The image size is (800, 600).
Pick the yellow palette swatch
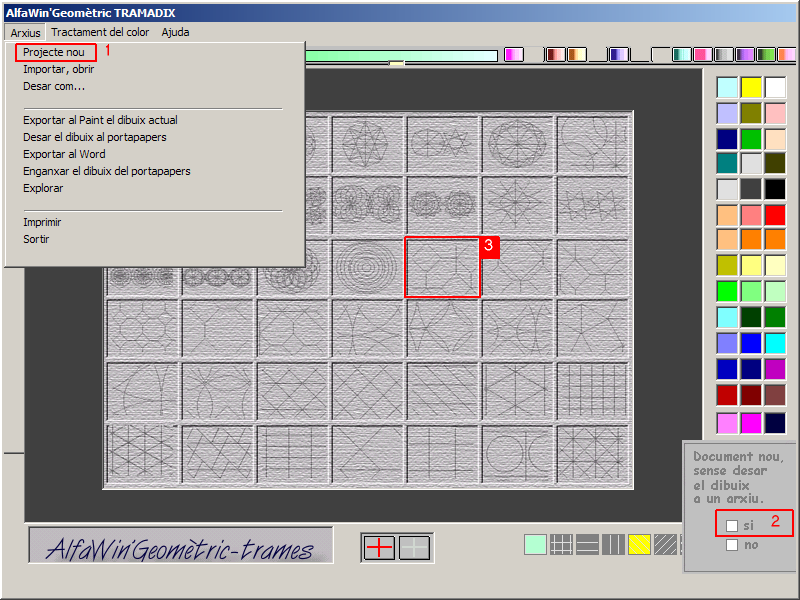tap(751, 87)
